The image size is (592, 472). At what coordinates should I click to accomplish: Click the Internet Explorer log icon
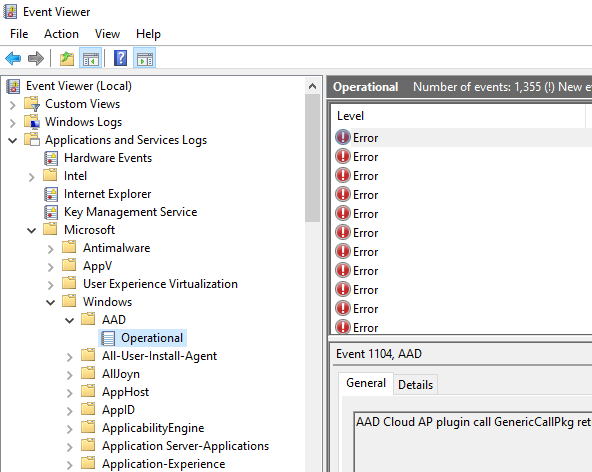(51, 194)
